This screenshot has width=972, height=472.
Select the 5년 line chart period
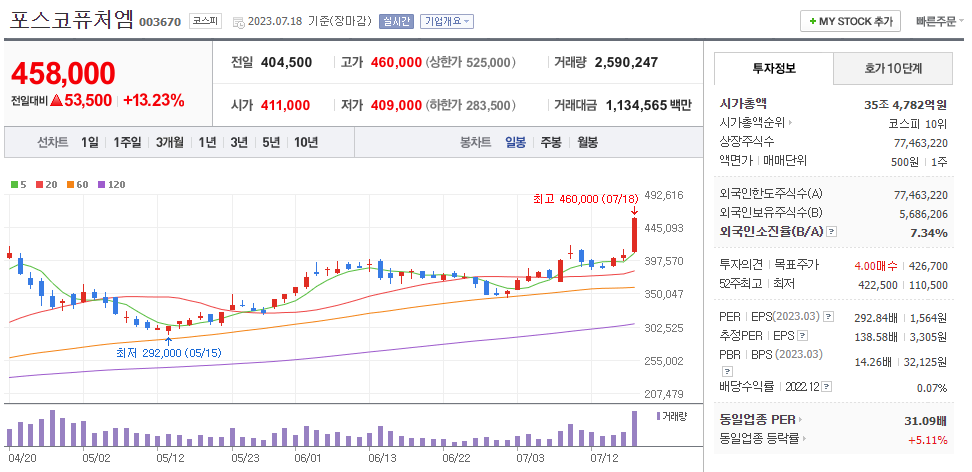point(271,143)
